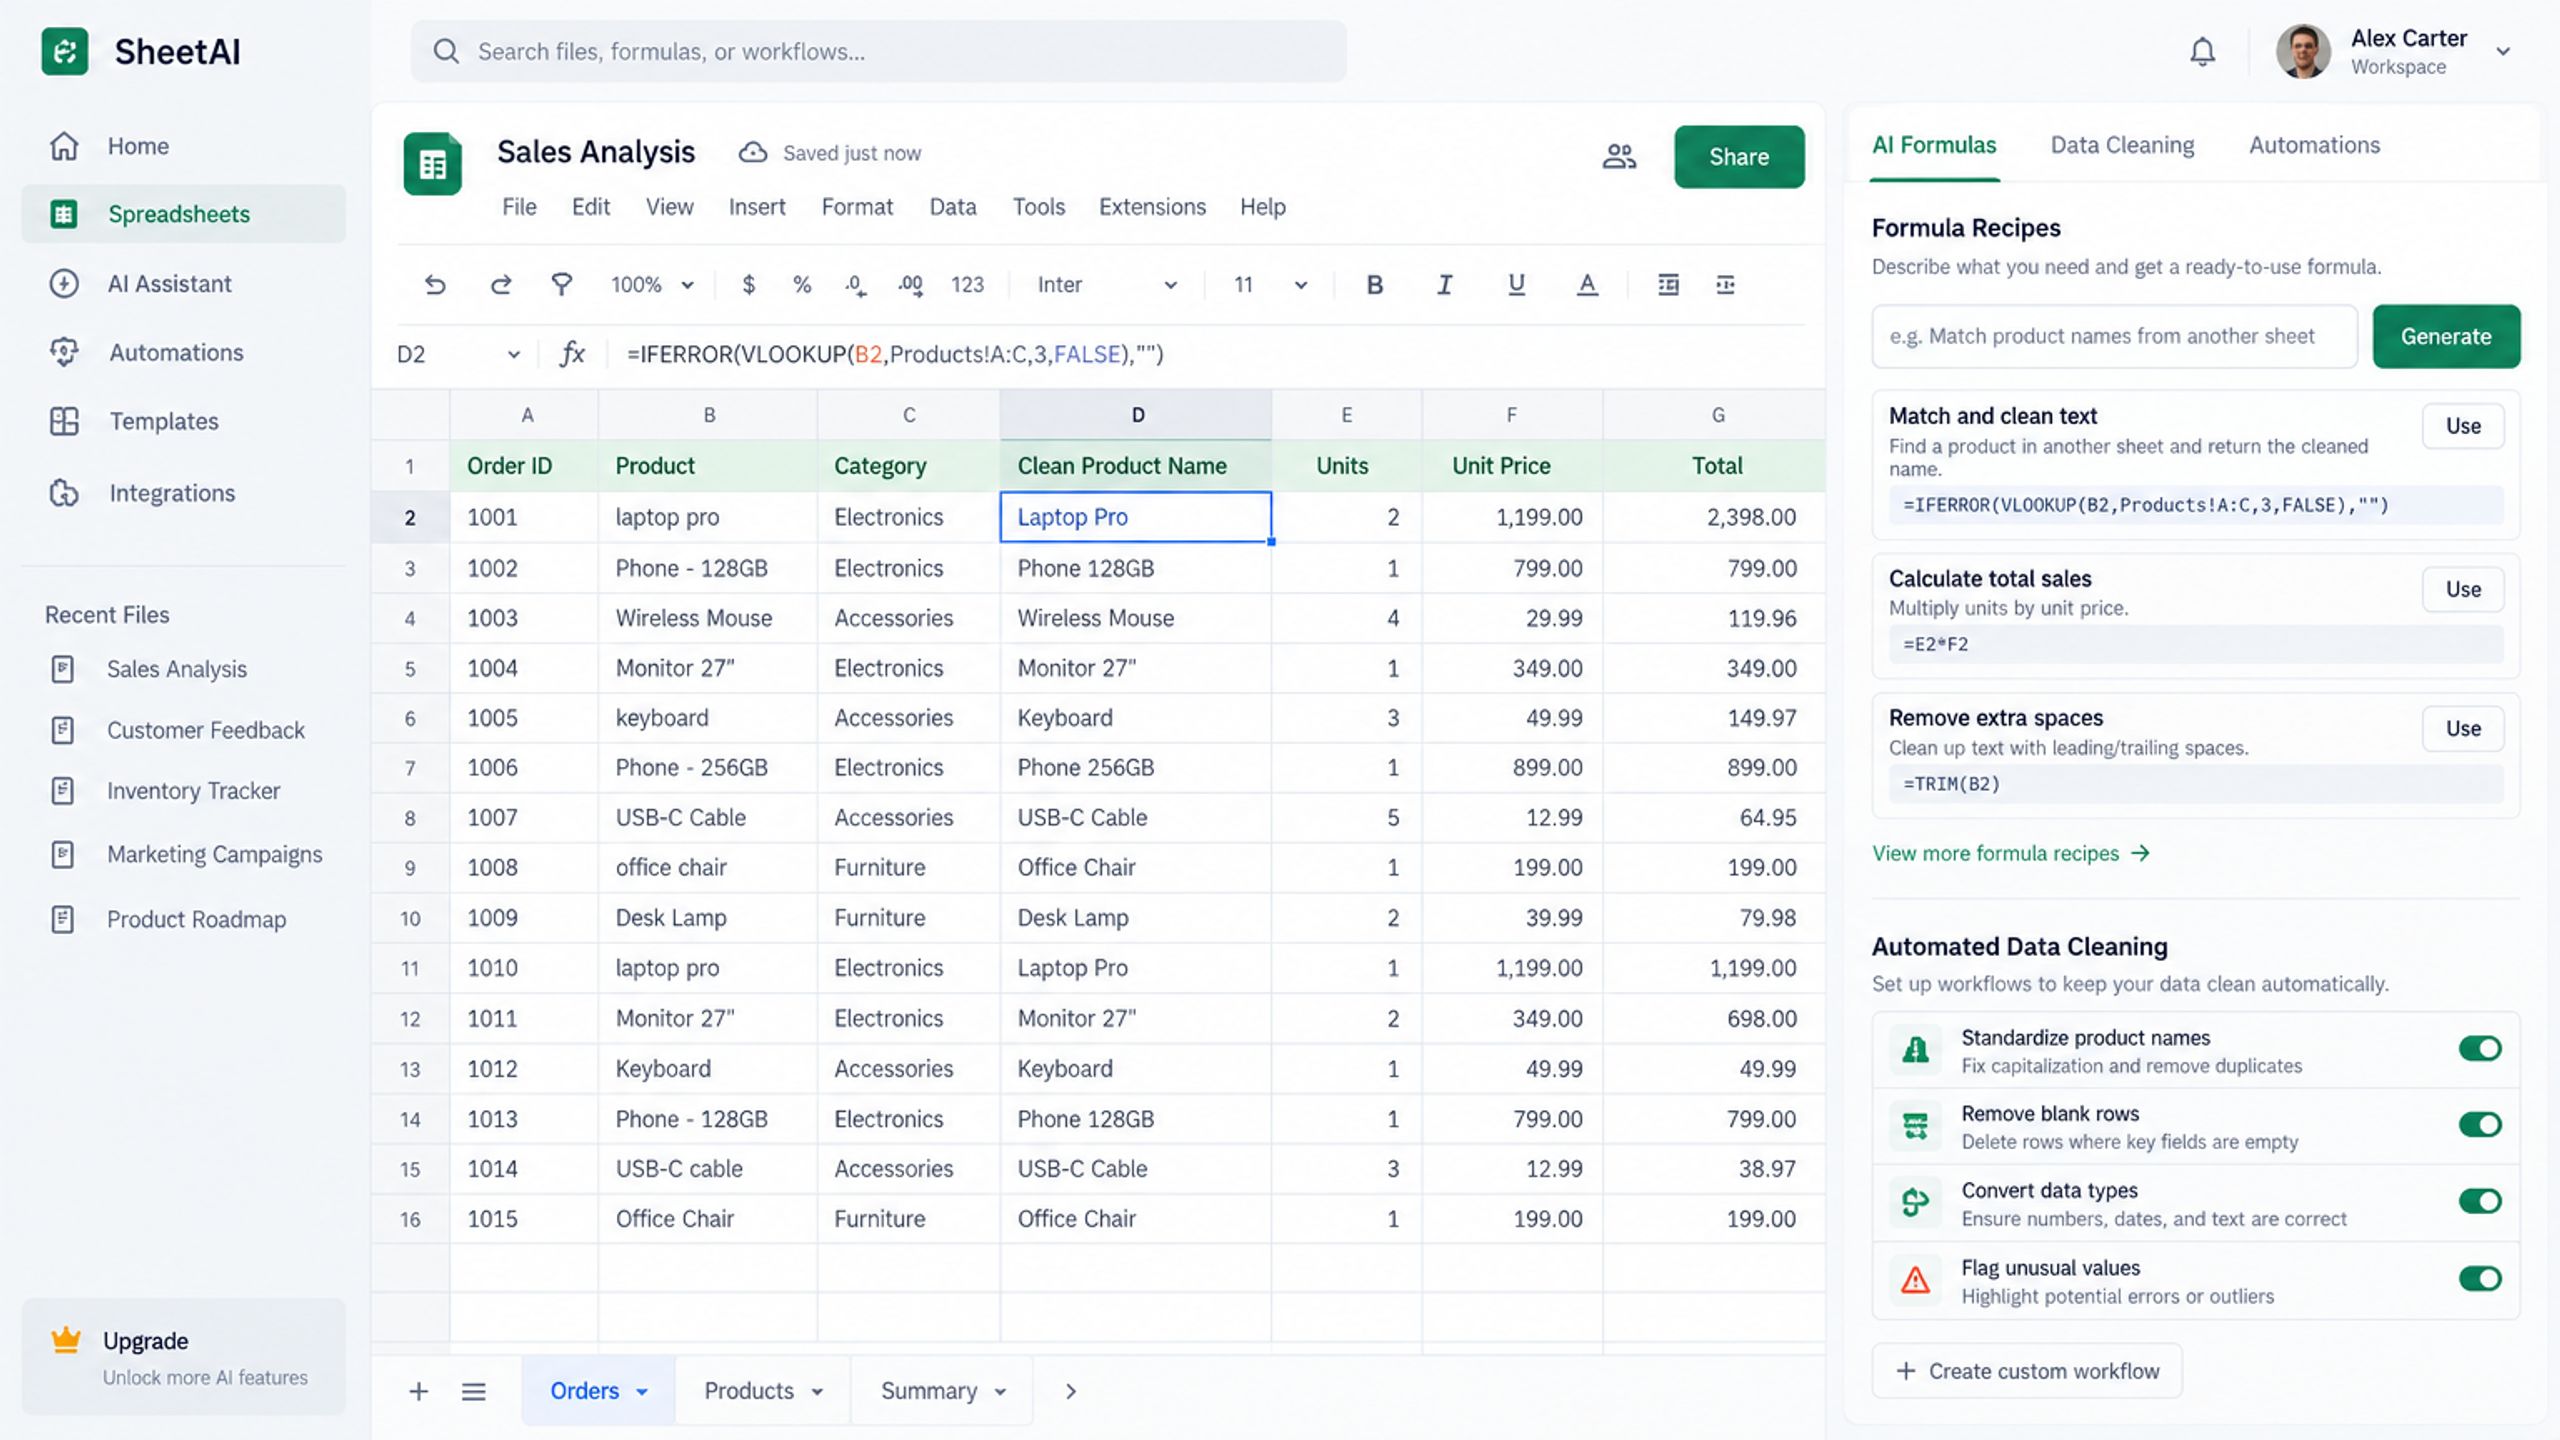The width and height of the screenshot is (2560, 1440).
Task: Apply percent format
Action: (x=802, y=285)
